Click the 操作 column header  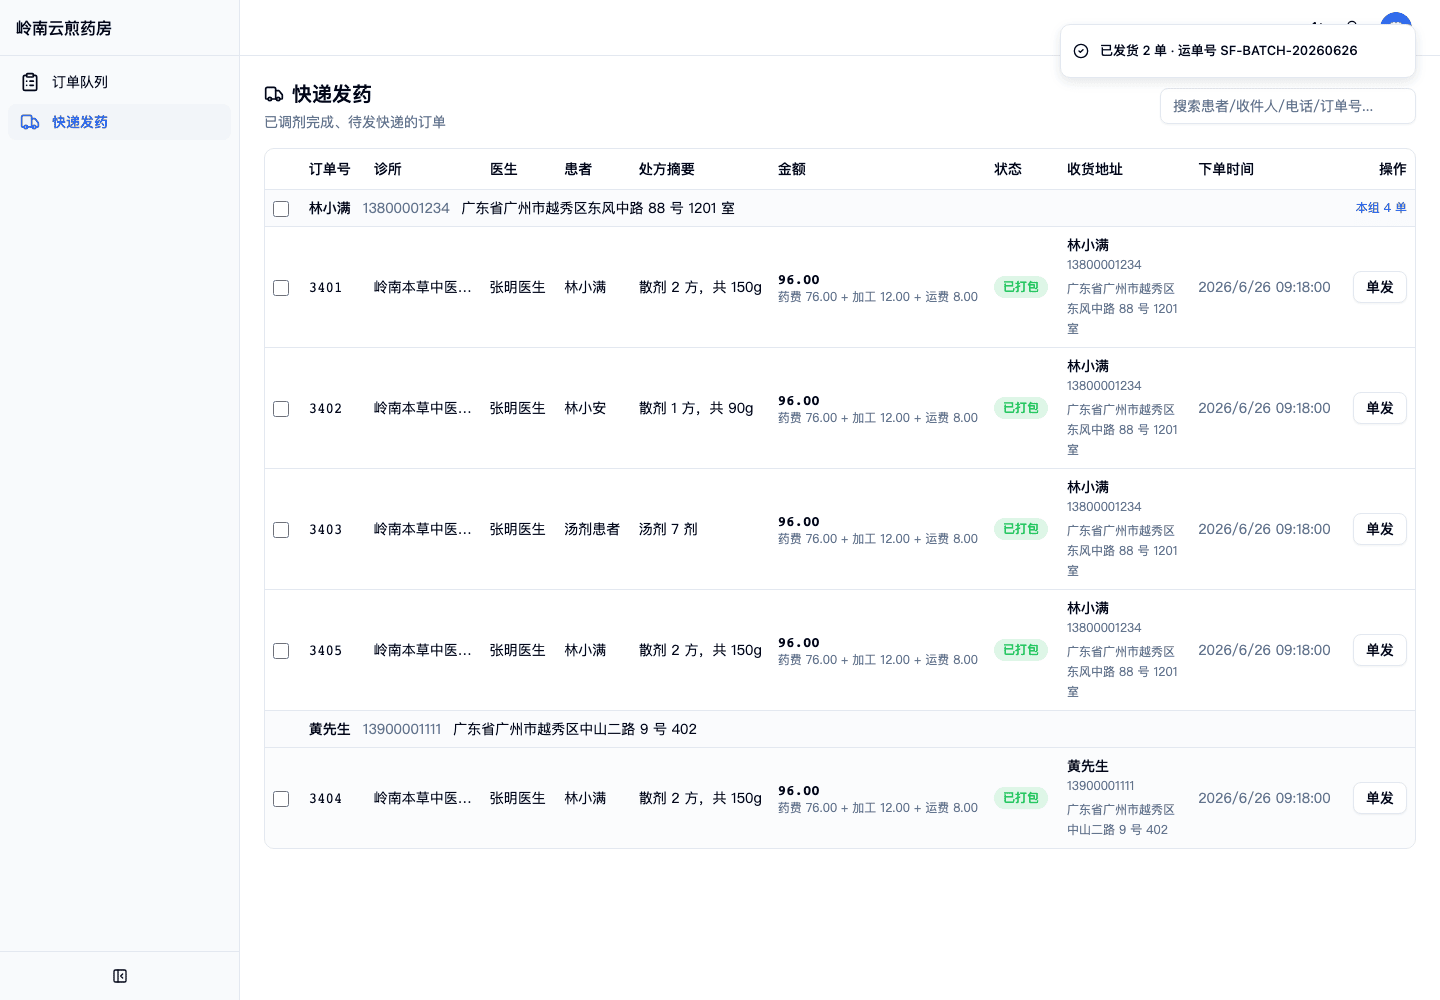coord(1393,169)
